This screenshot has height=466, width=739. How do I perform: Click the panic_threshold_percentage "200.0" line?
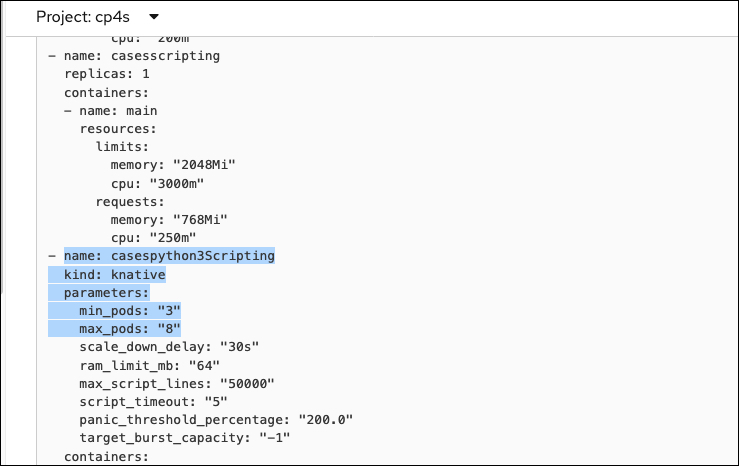216,419
